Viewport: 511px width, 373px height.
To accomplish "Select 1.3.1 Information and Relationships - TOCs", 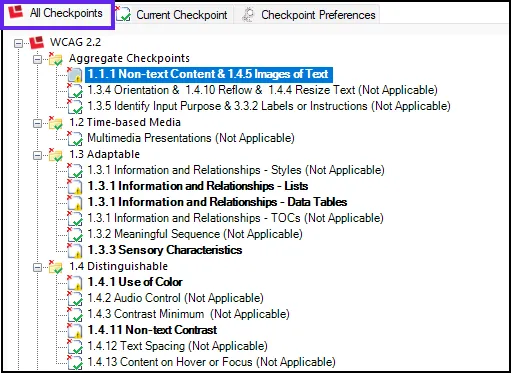I will pos(235,218).
